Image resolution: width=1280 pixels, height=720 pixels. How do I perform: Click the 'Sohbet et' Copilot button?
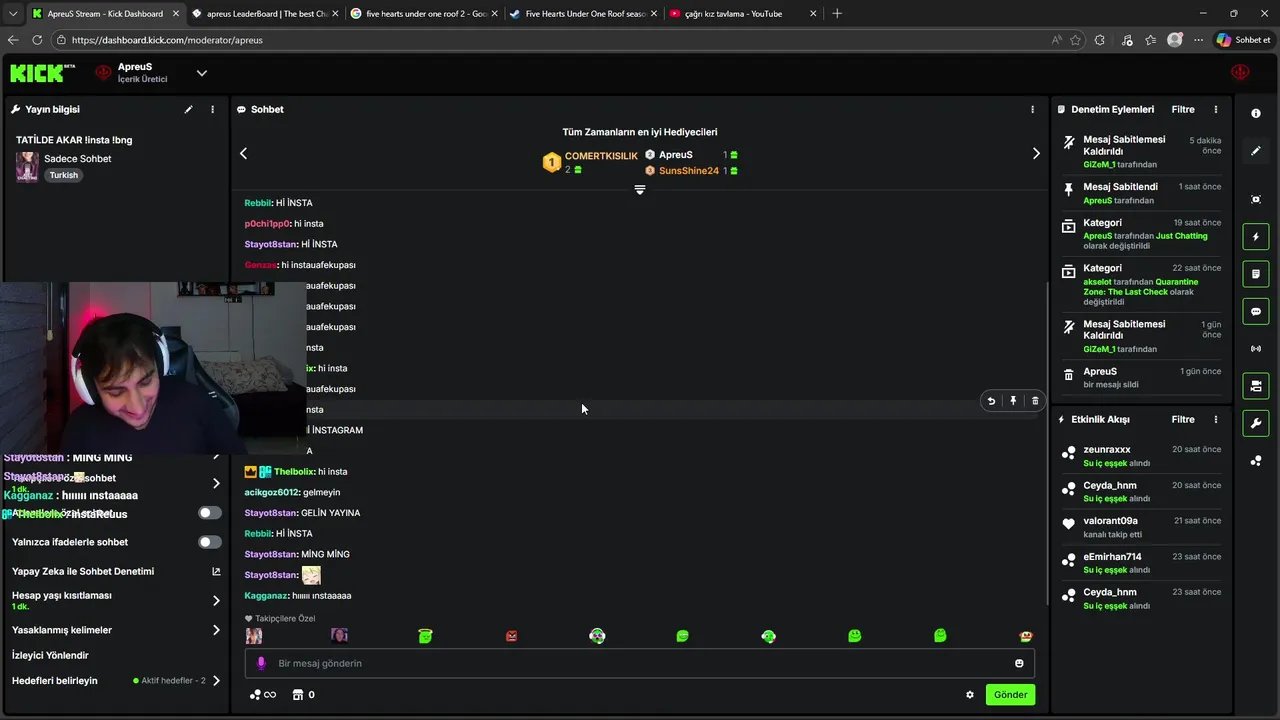point(1243,40)
